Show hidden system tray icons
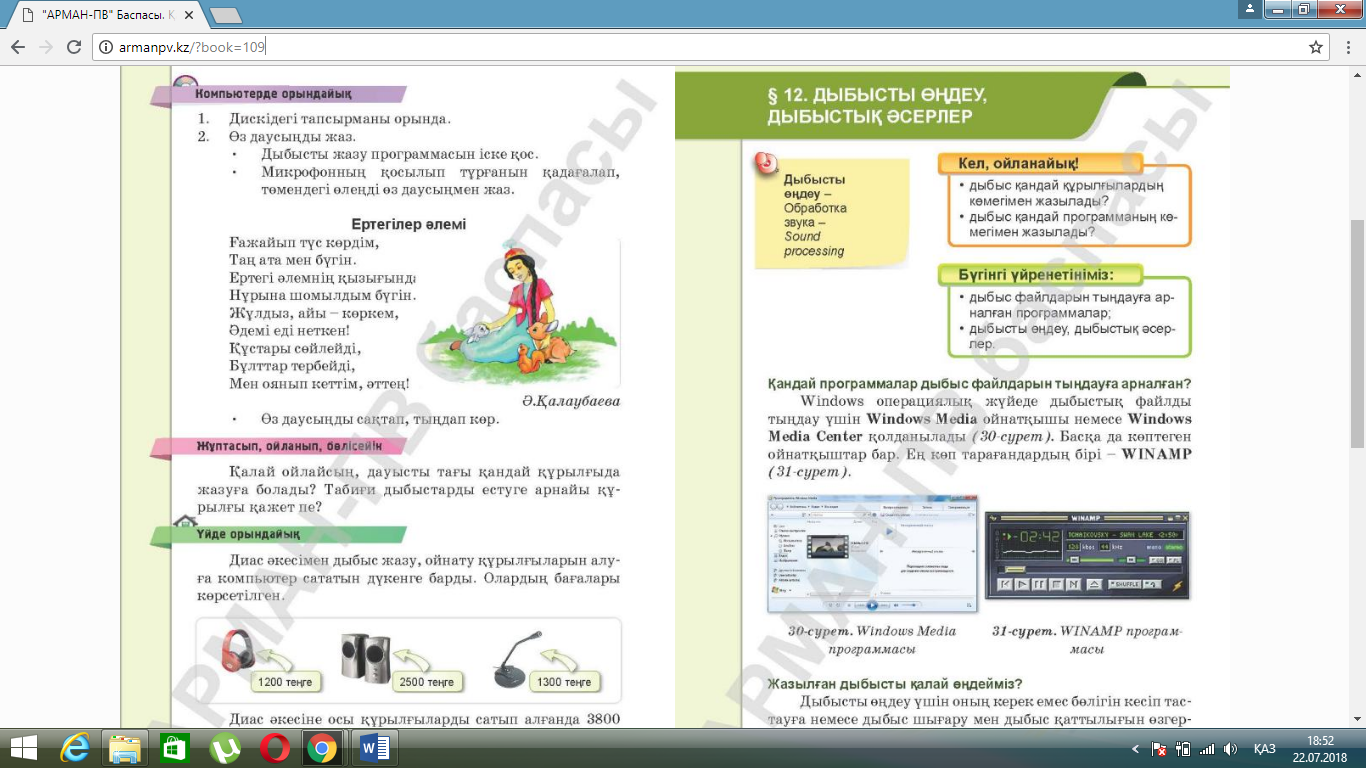1366x768 pixels. (x=1135, y=749)
